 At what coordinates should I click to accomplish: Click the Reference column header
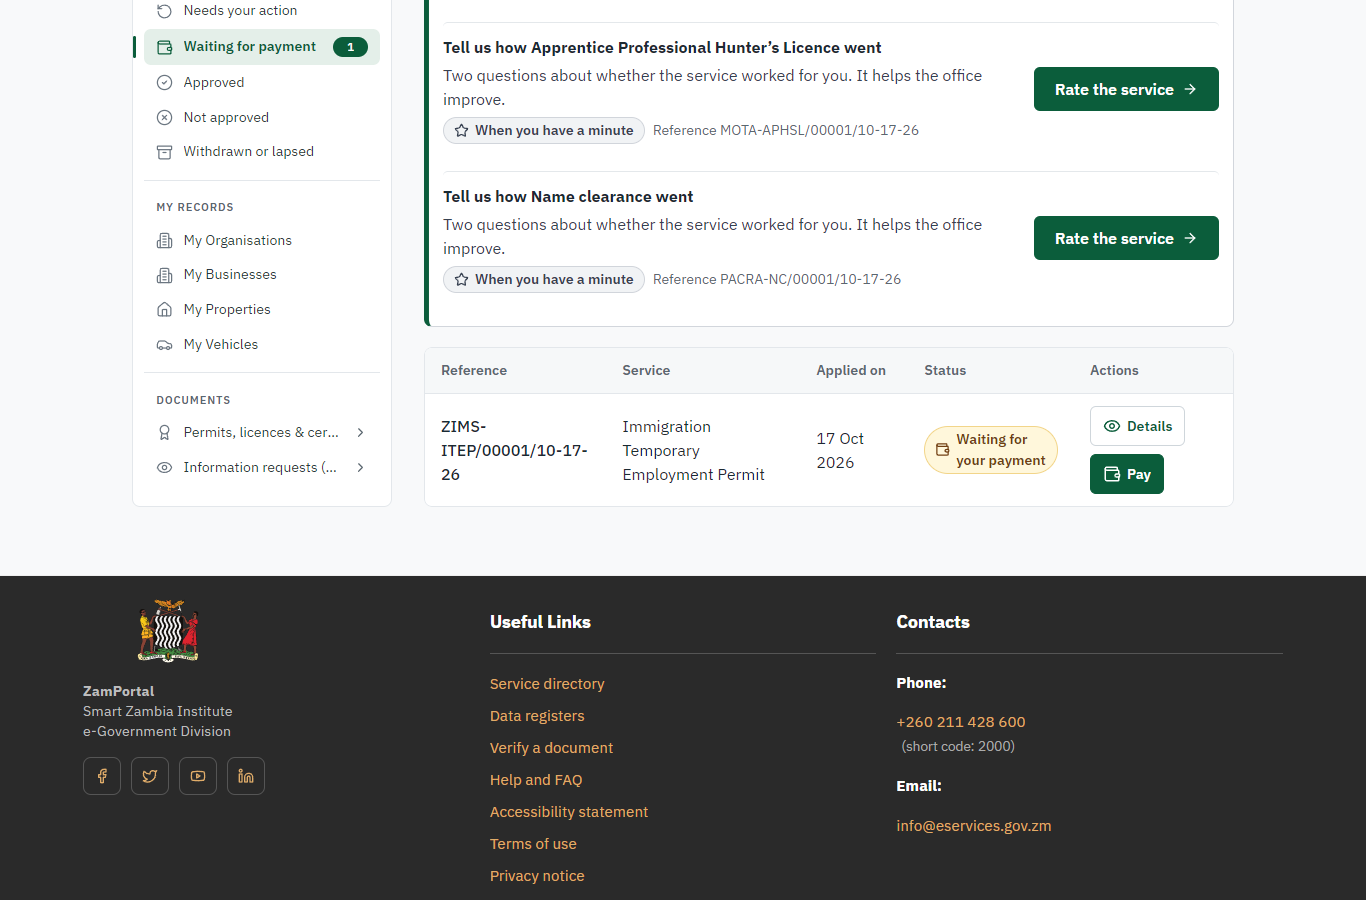tap(474, 371)
